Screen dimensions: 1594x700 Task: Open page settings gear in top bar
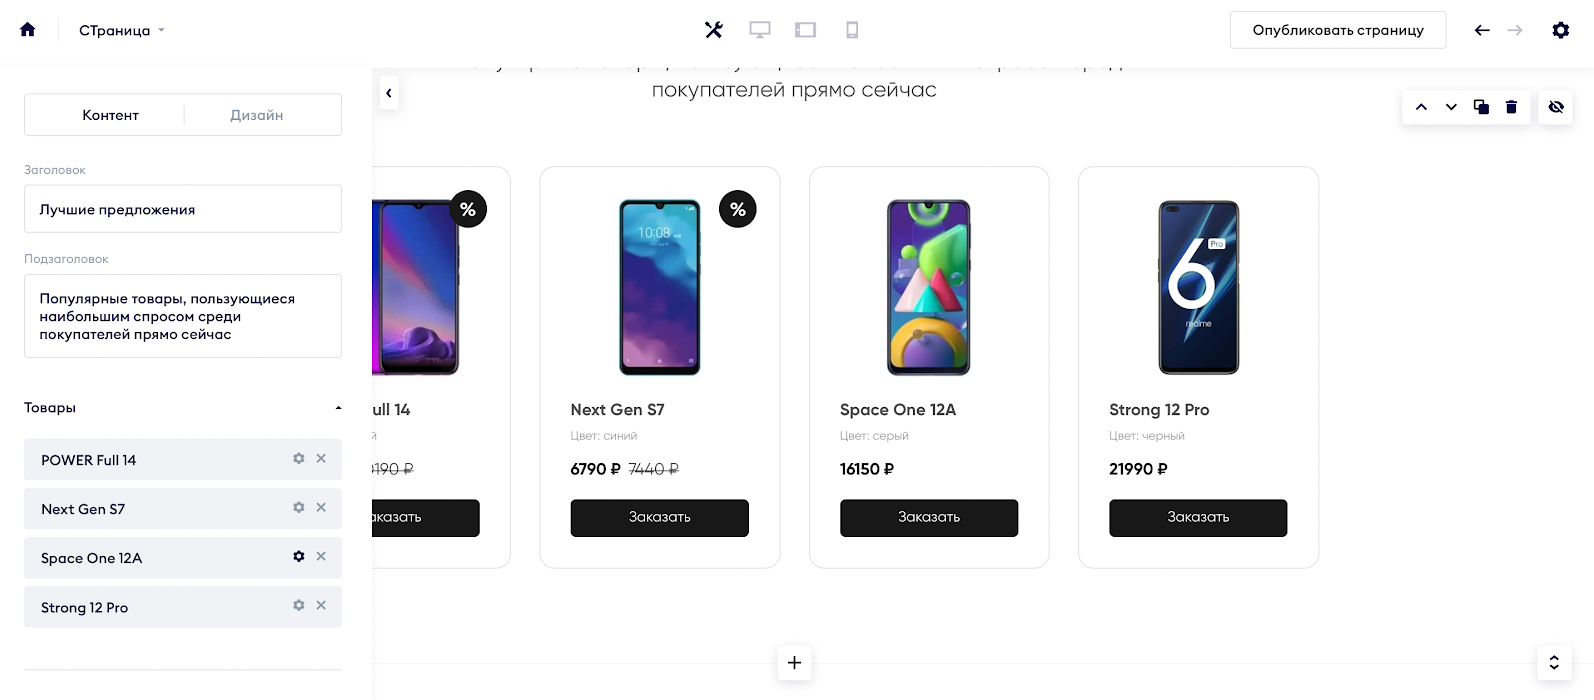[1560, 30]
